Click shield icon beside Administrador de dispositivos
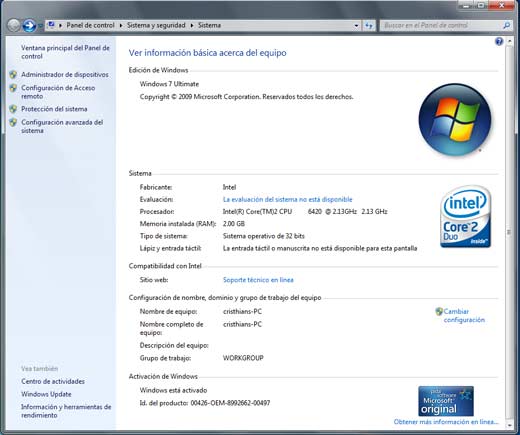520x435 pixels. [x=13, y=75]
